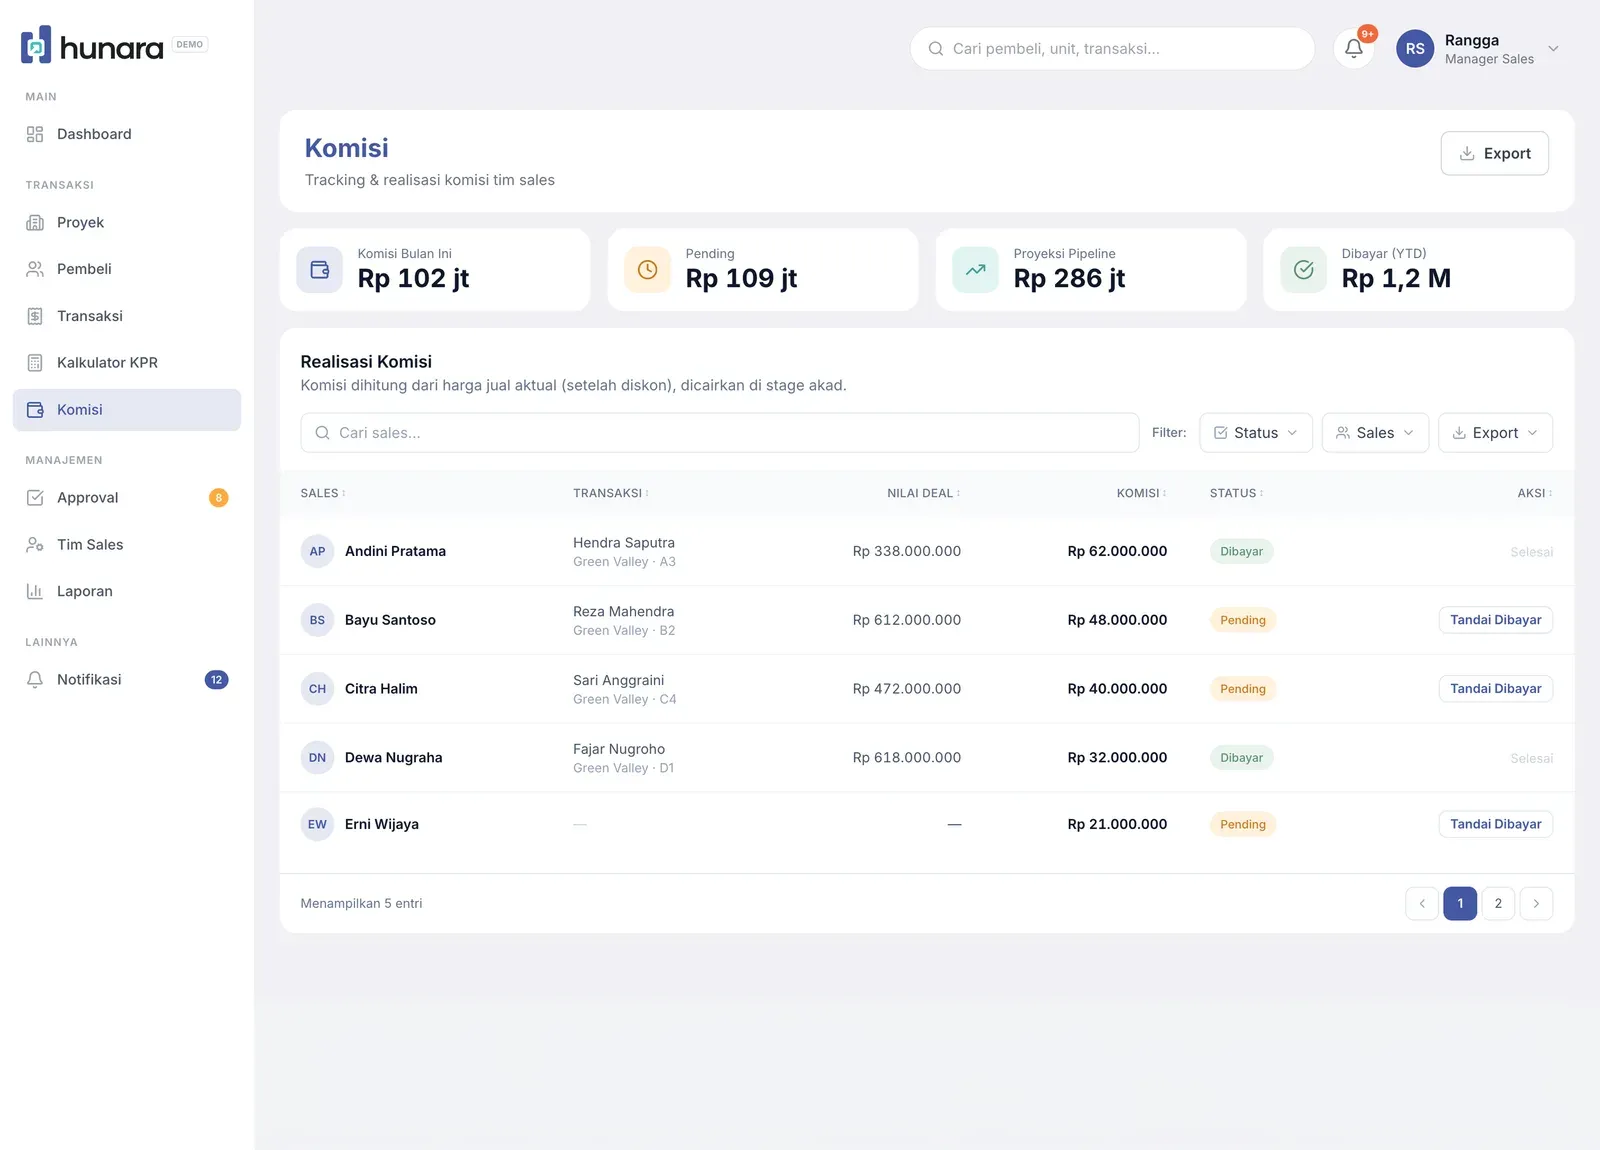Click the BS avatar for Bayu Santoso
1600x1150 pixels.
click(317, 620)
